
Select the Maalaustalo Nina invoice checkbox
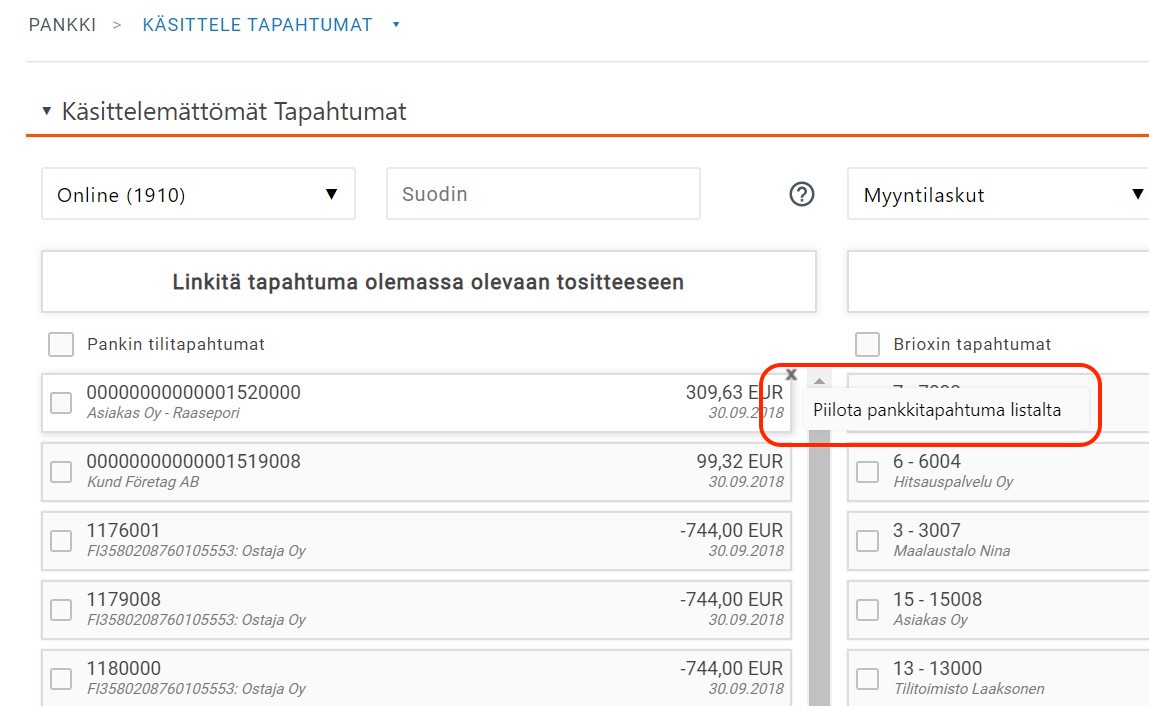(867, 541)
